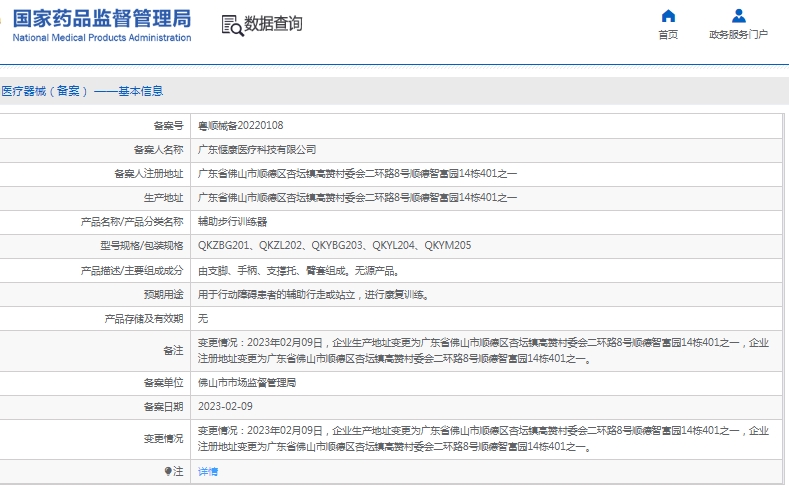Click model list starting with QKZBG201
This screenshot has height=486, width=789.
(x=335, y=246)
